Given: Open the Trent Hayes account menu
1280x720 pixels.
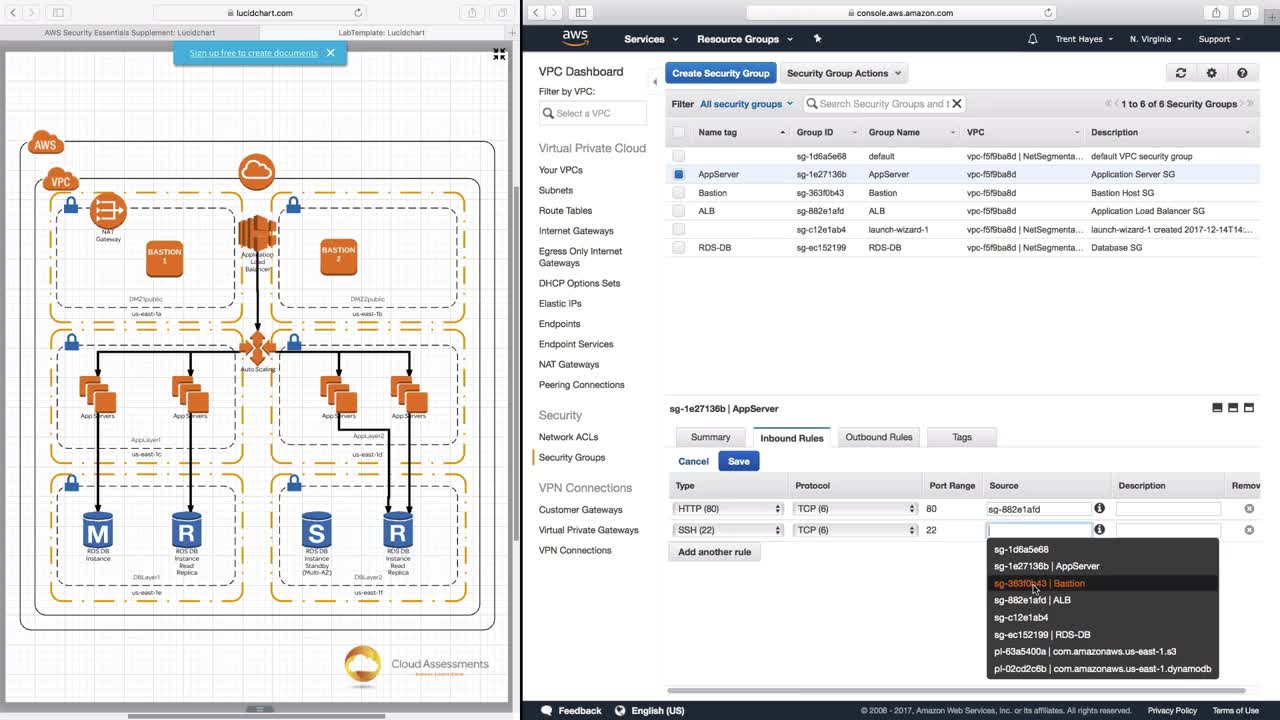Looking at the screenshot, I should tap(1083, 39).
